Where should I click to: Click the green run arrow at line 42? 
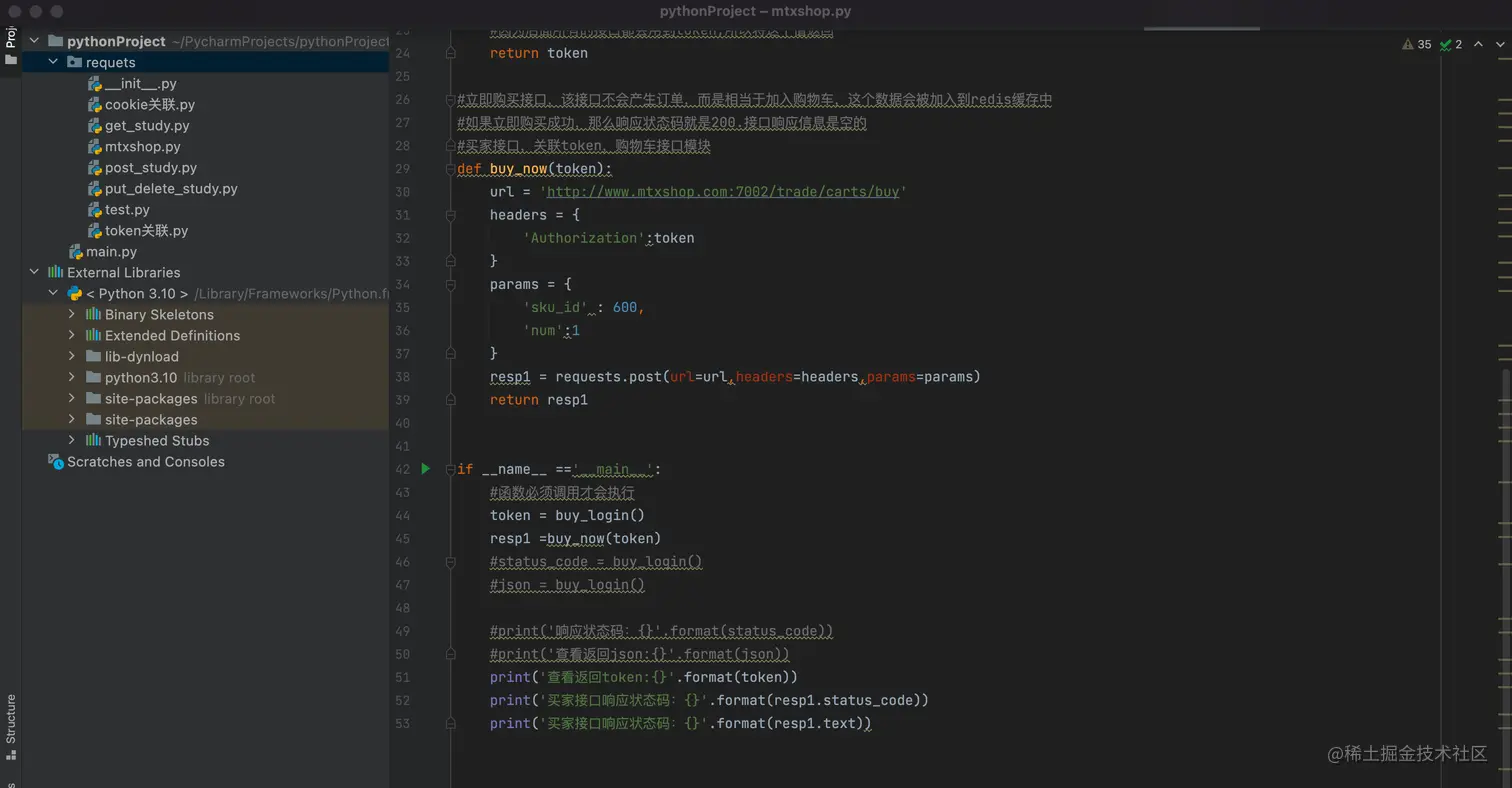coord(425,469)
